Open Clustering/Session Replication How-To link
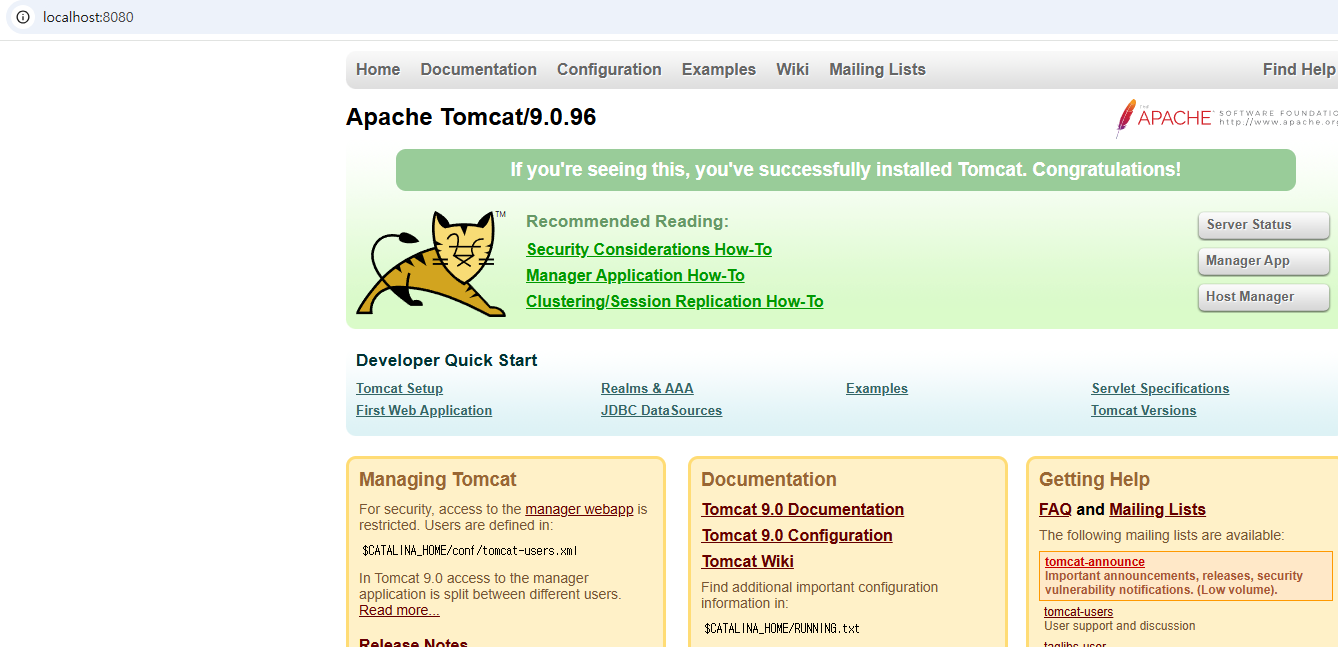 click(674, 301)
